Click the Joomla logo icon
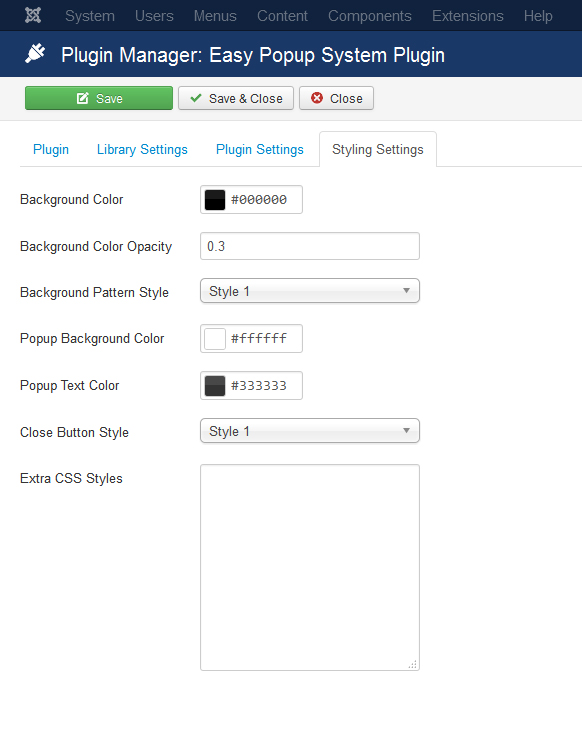Image resolution: width=582 pixels, height=730 pixels. pyautogui.click(x=33, y=15)
